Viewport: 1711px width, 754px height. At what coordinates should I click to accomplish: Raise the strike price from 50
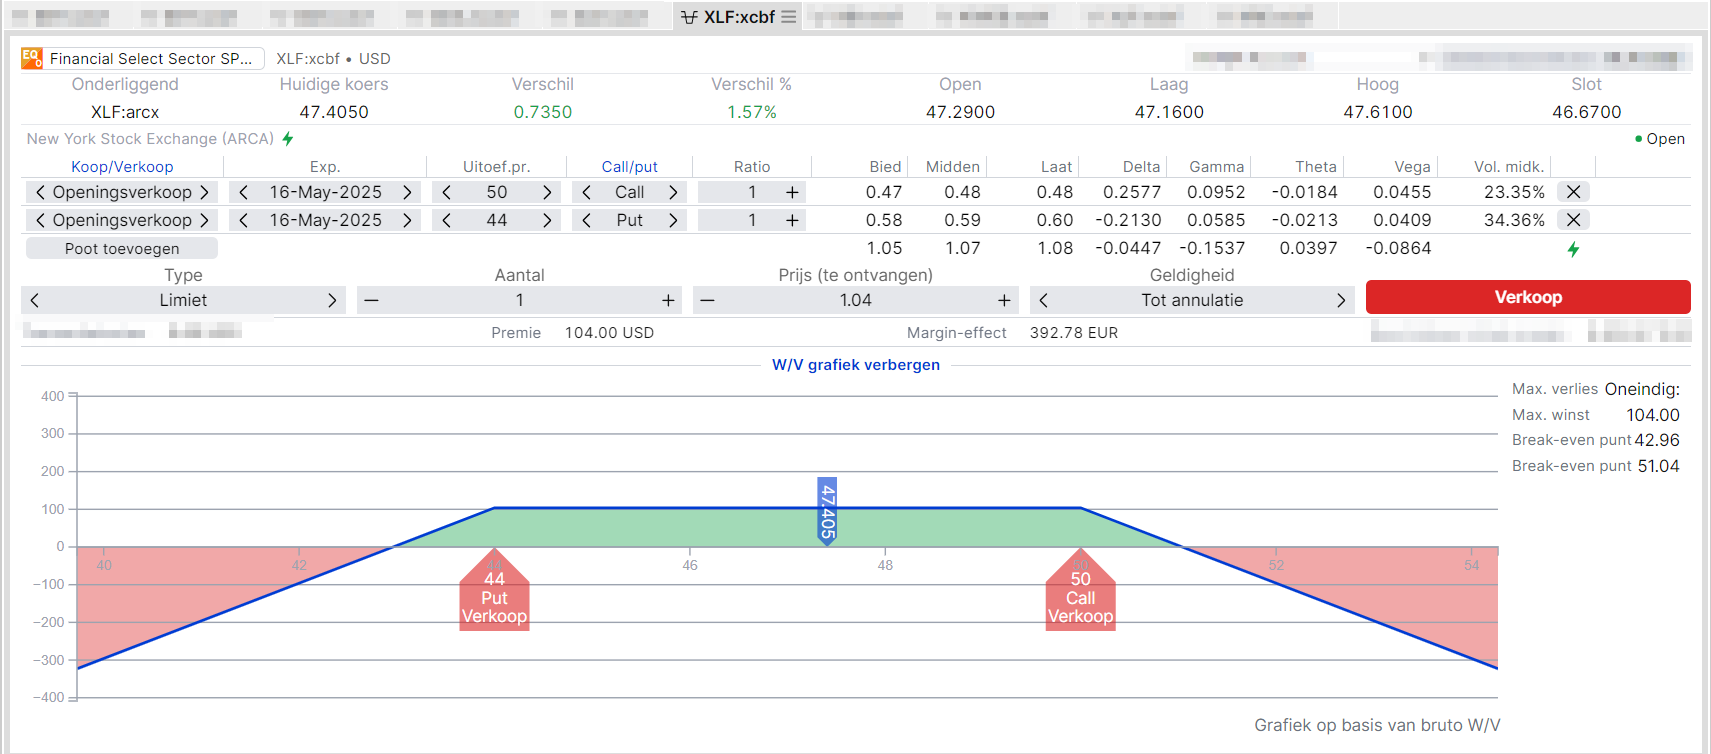pos(547,192)
